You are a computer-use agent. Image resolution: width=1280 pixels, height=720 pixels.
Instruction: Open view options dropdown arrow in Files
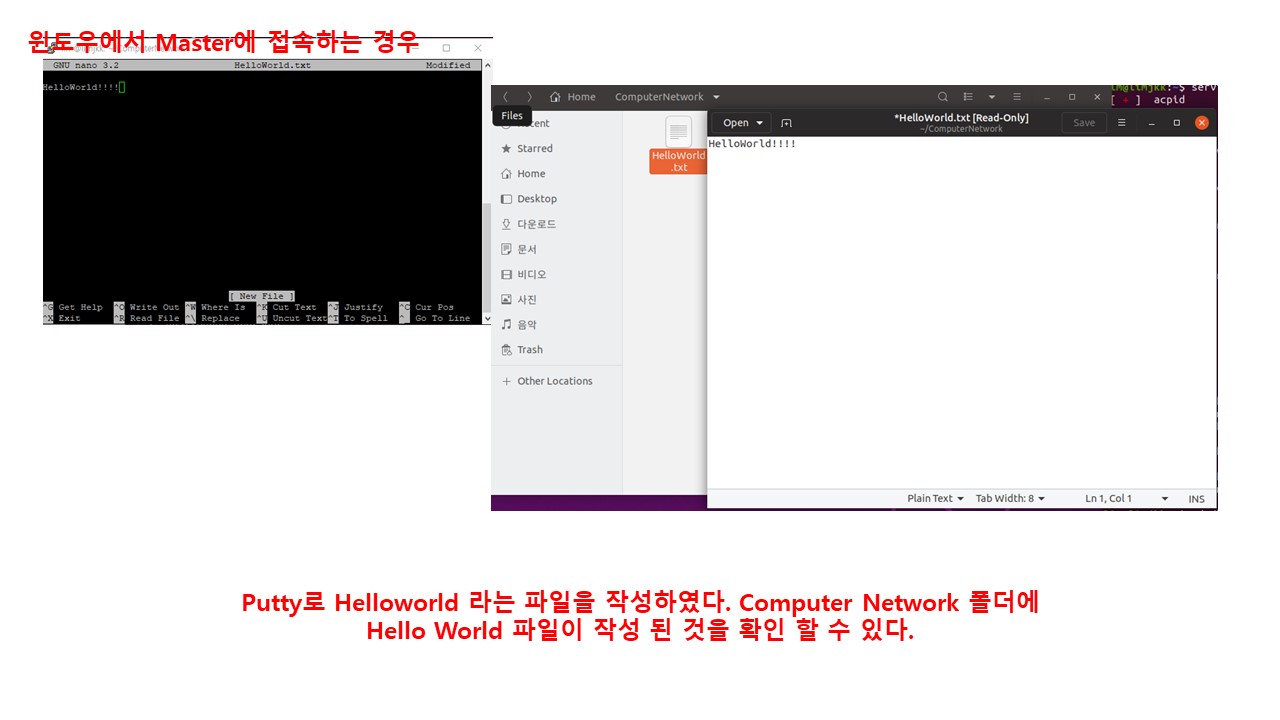tap(992, 97)
